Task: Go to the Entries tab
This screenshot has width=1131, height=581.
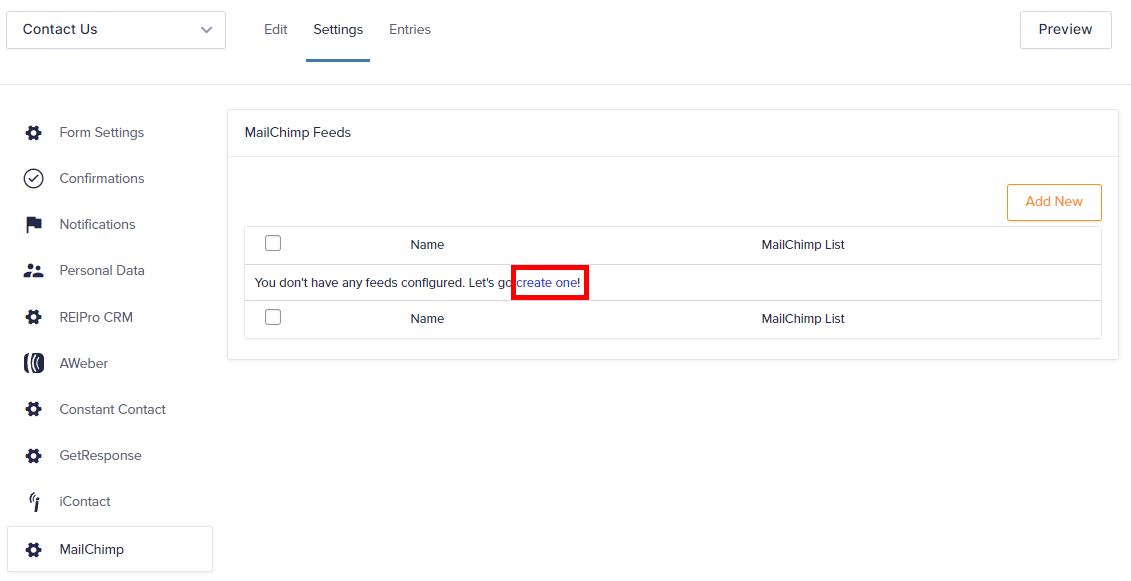Action: coord(410,30)
